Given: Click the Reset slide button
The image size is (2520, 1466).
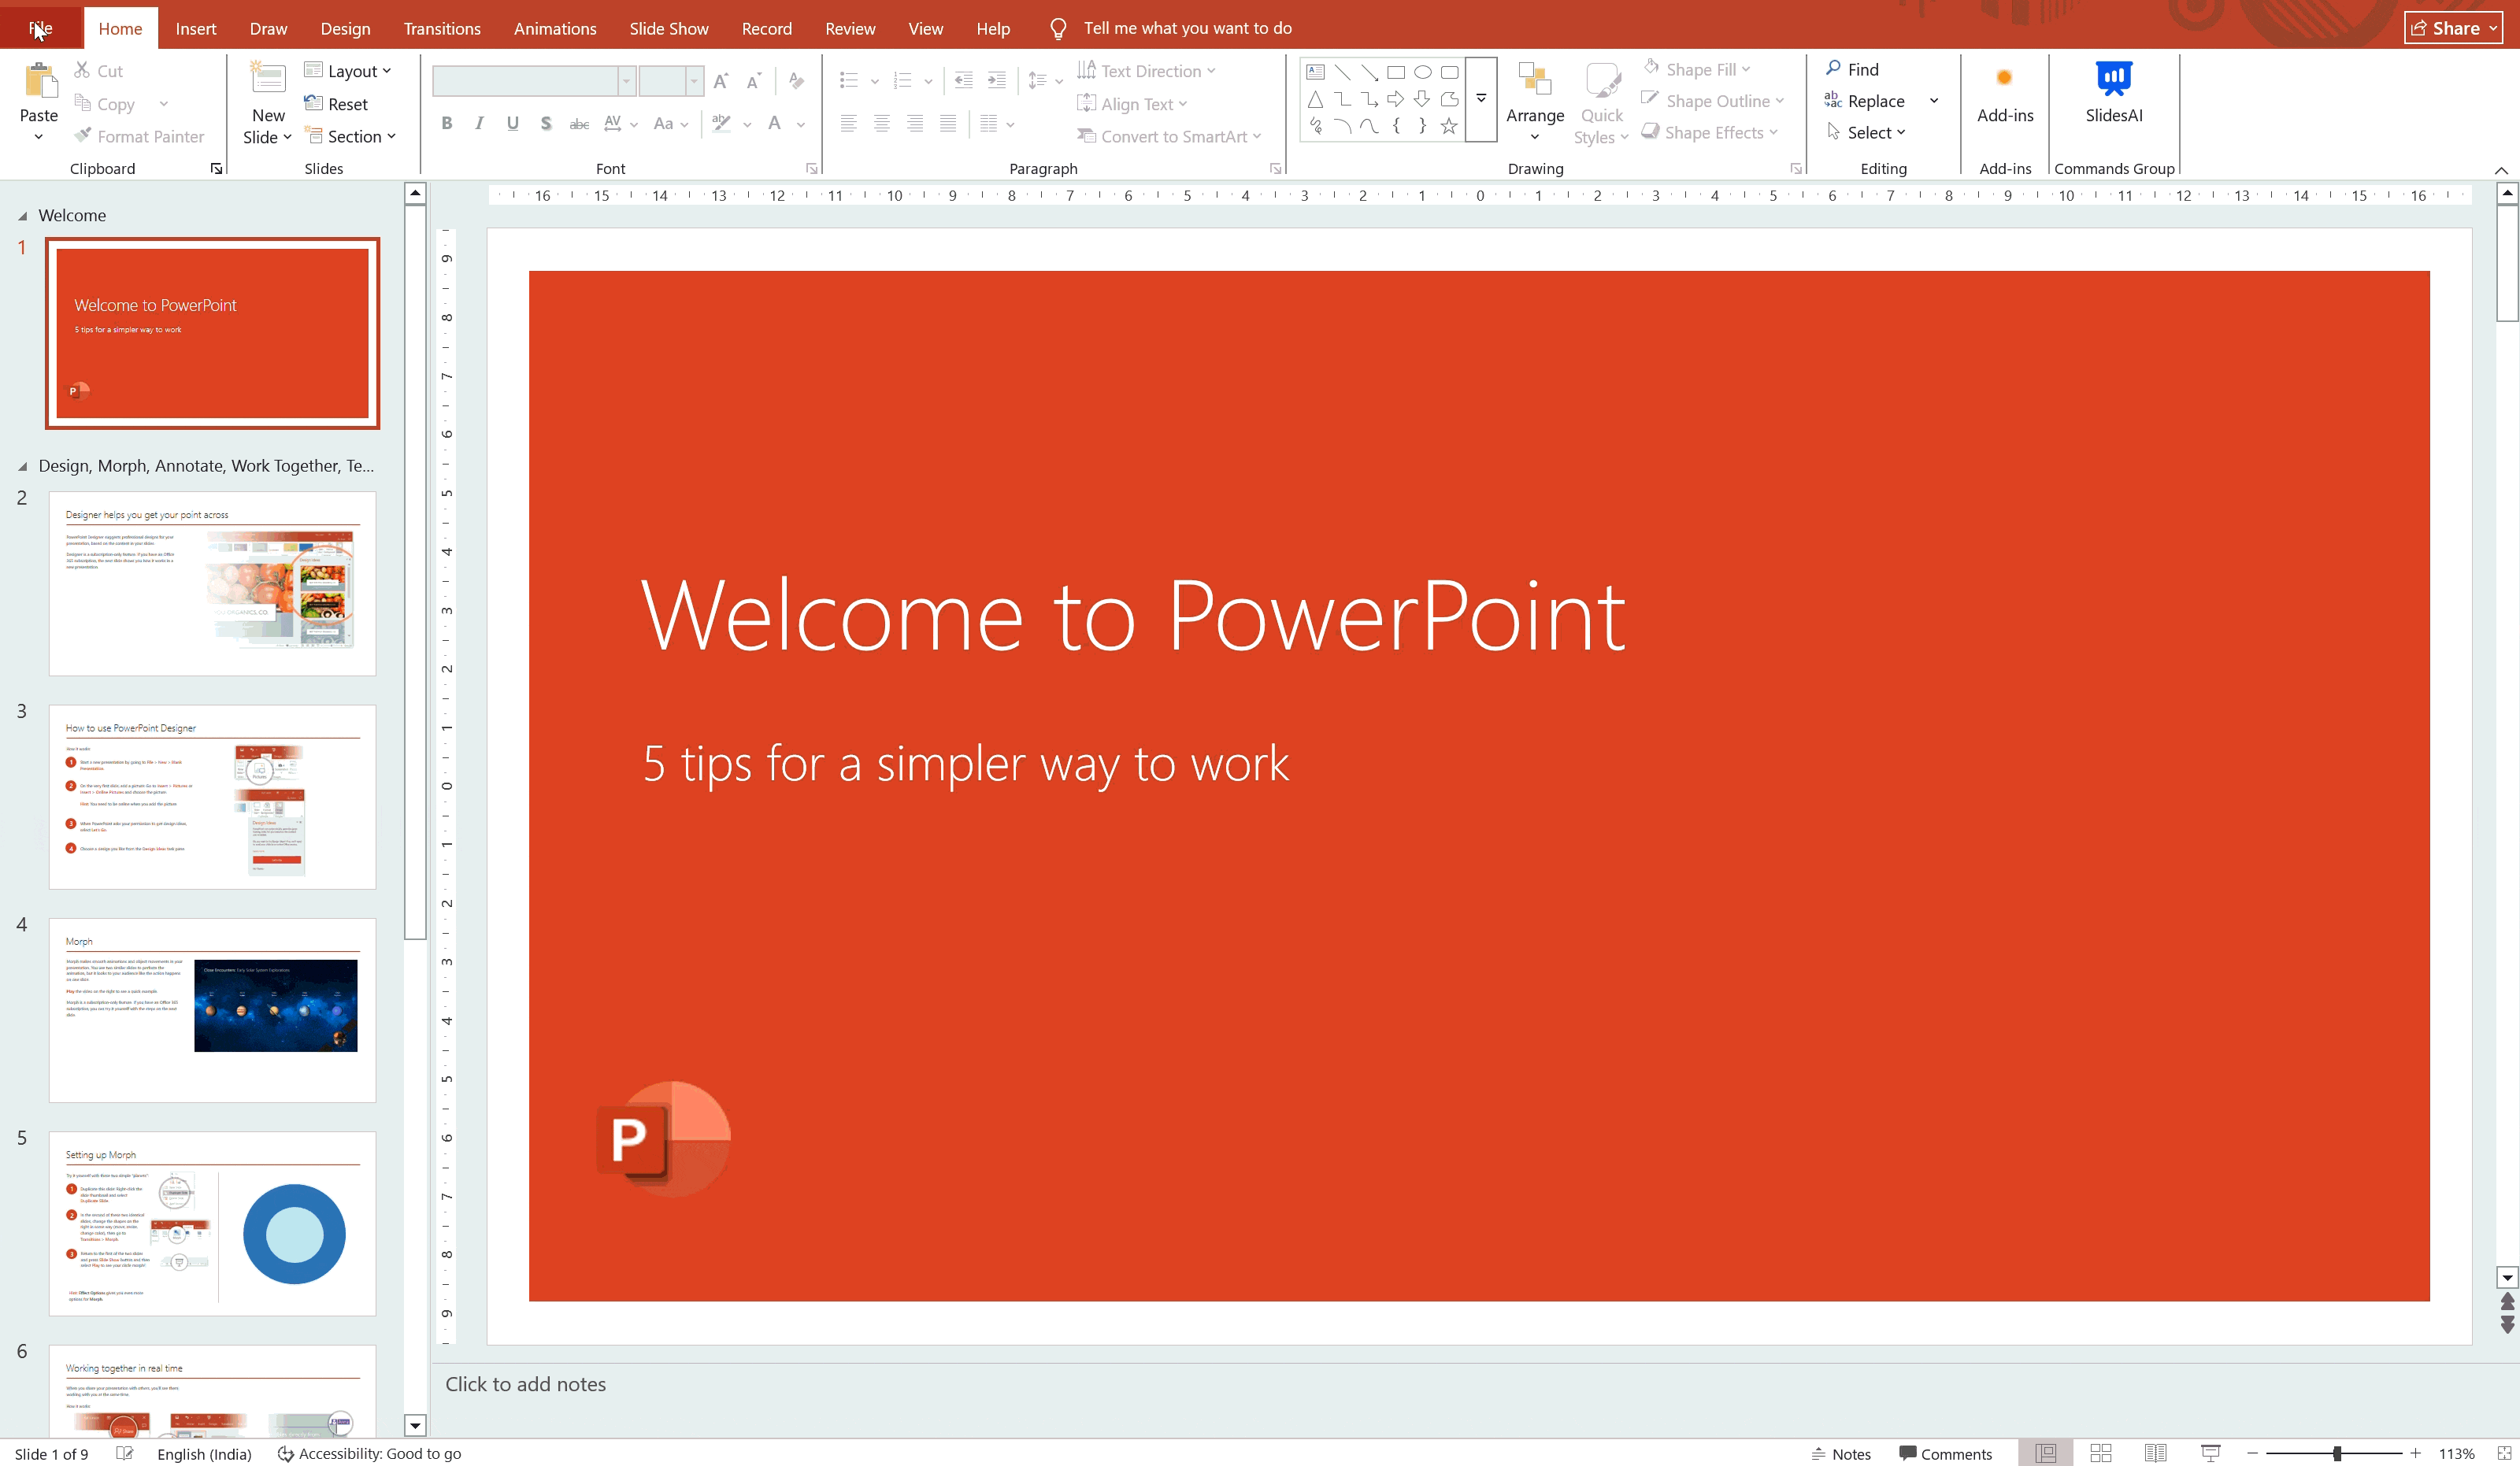Looking at the screenshot, I should click(336, 104).
